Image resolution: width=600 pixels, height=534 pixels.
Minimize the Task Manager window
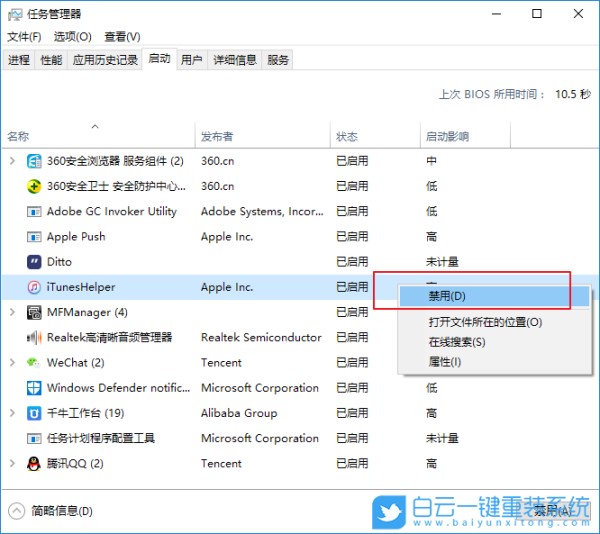[x=496, y=14]
